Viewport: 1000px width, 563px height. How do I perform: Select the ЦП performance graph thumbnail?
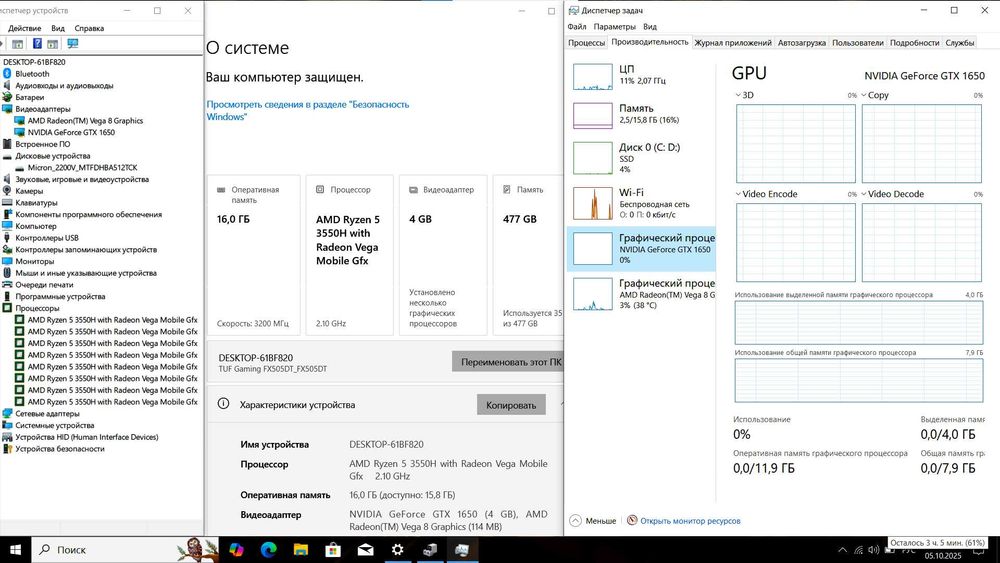[x=592, y=77]
